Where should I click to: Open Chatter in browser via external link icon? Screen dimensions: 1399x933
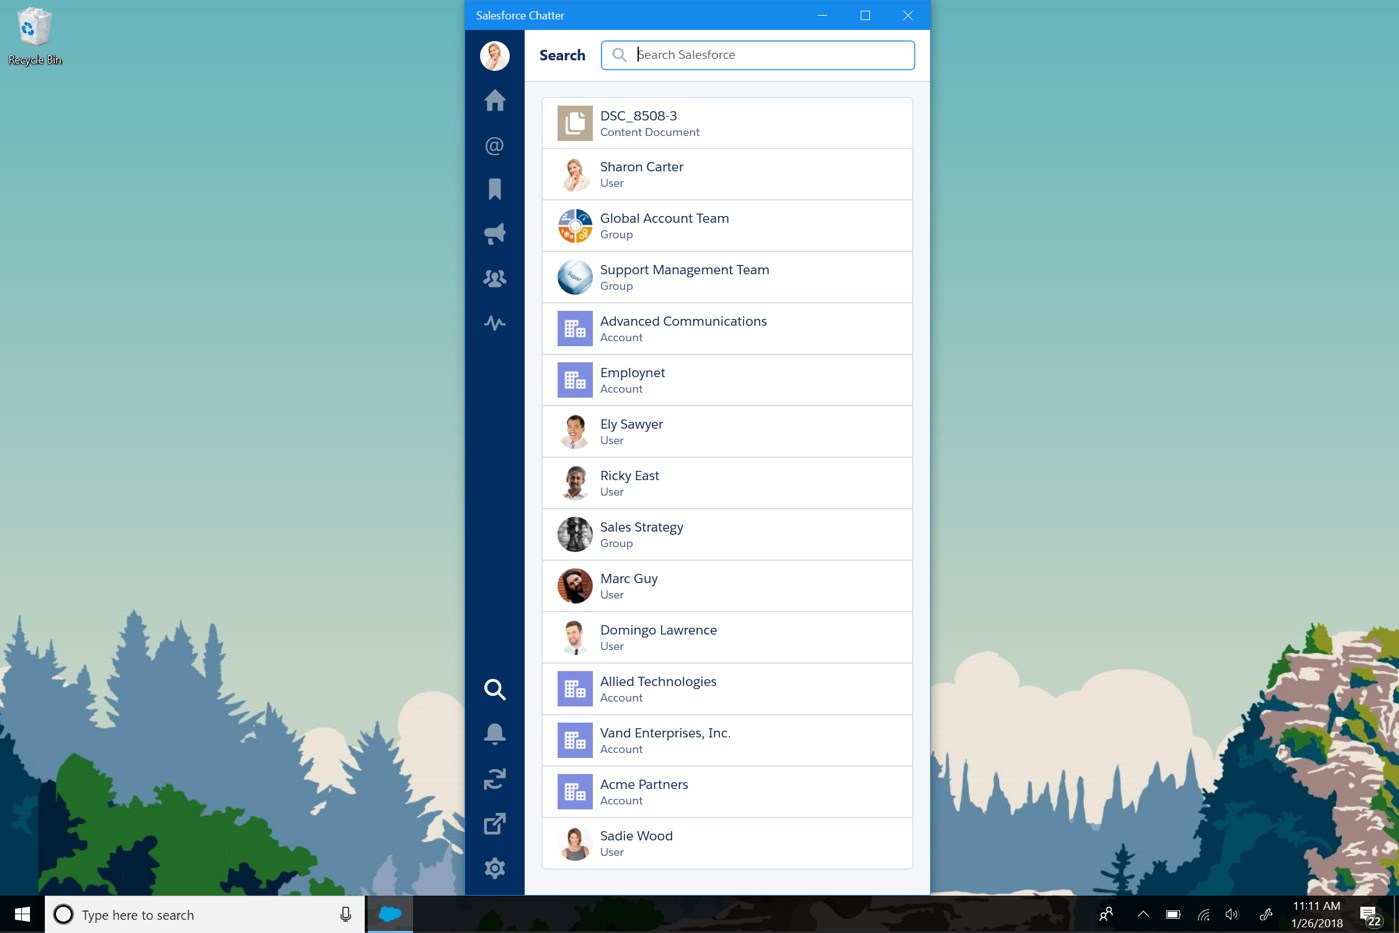click(x=494, y=822)
